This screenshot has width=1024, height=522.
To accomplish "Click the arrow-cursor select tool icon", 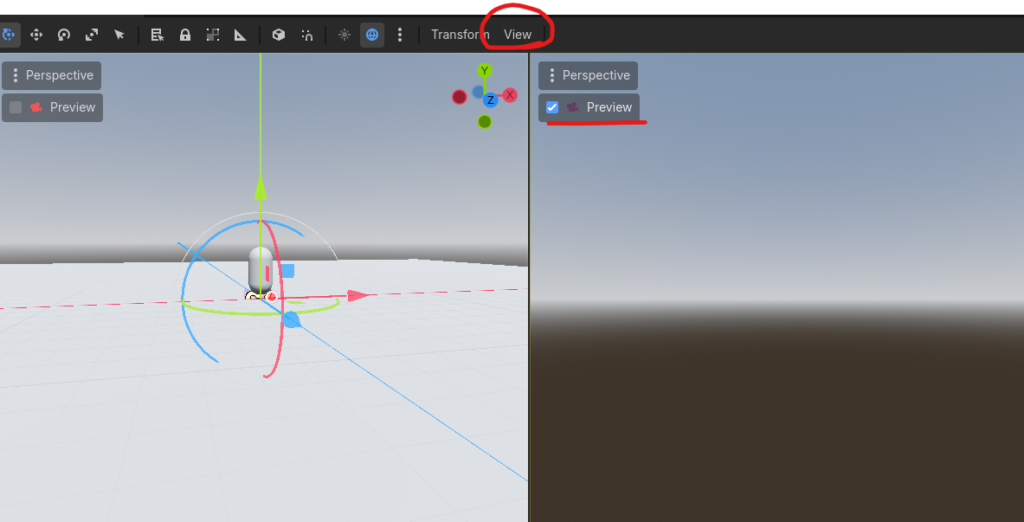I will 119,35.
